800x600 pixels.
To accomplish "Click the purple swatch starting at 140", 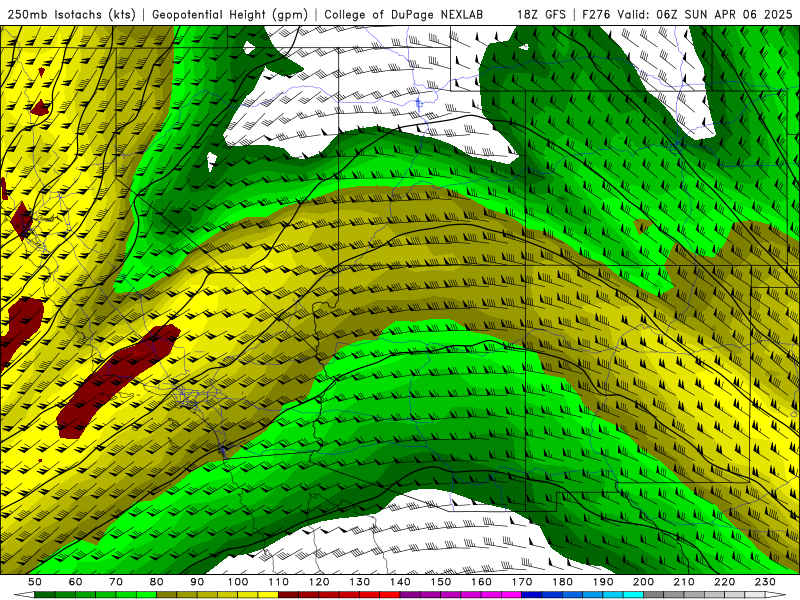I will [410, 595].
